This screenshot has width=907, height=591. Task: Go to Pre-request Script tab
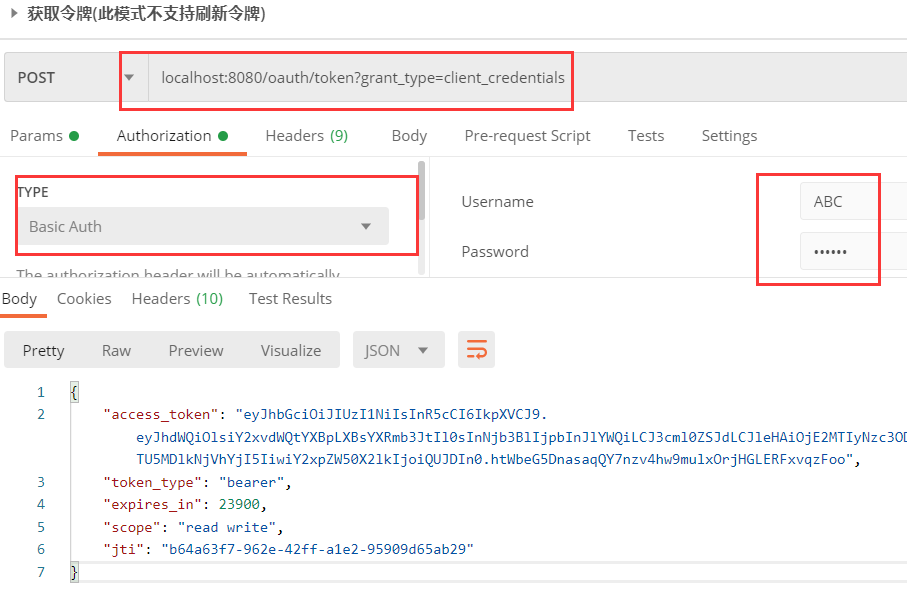tap(527, 136)
